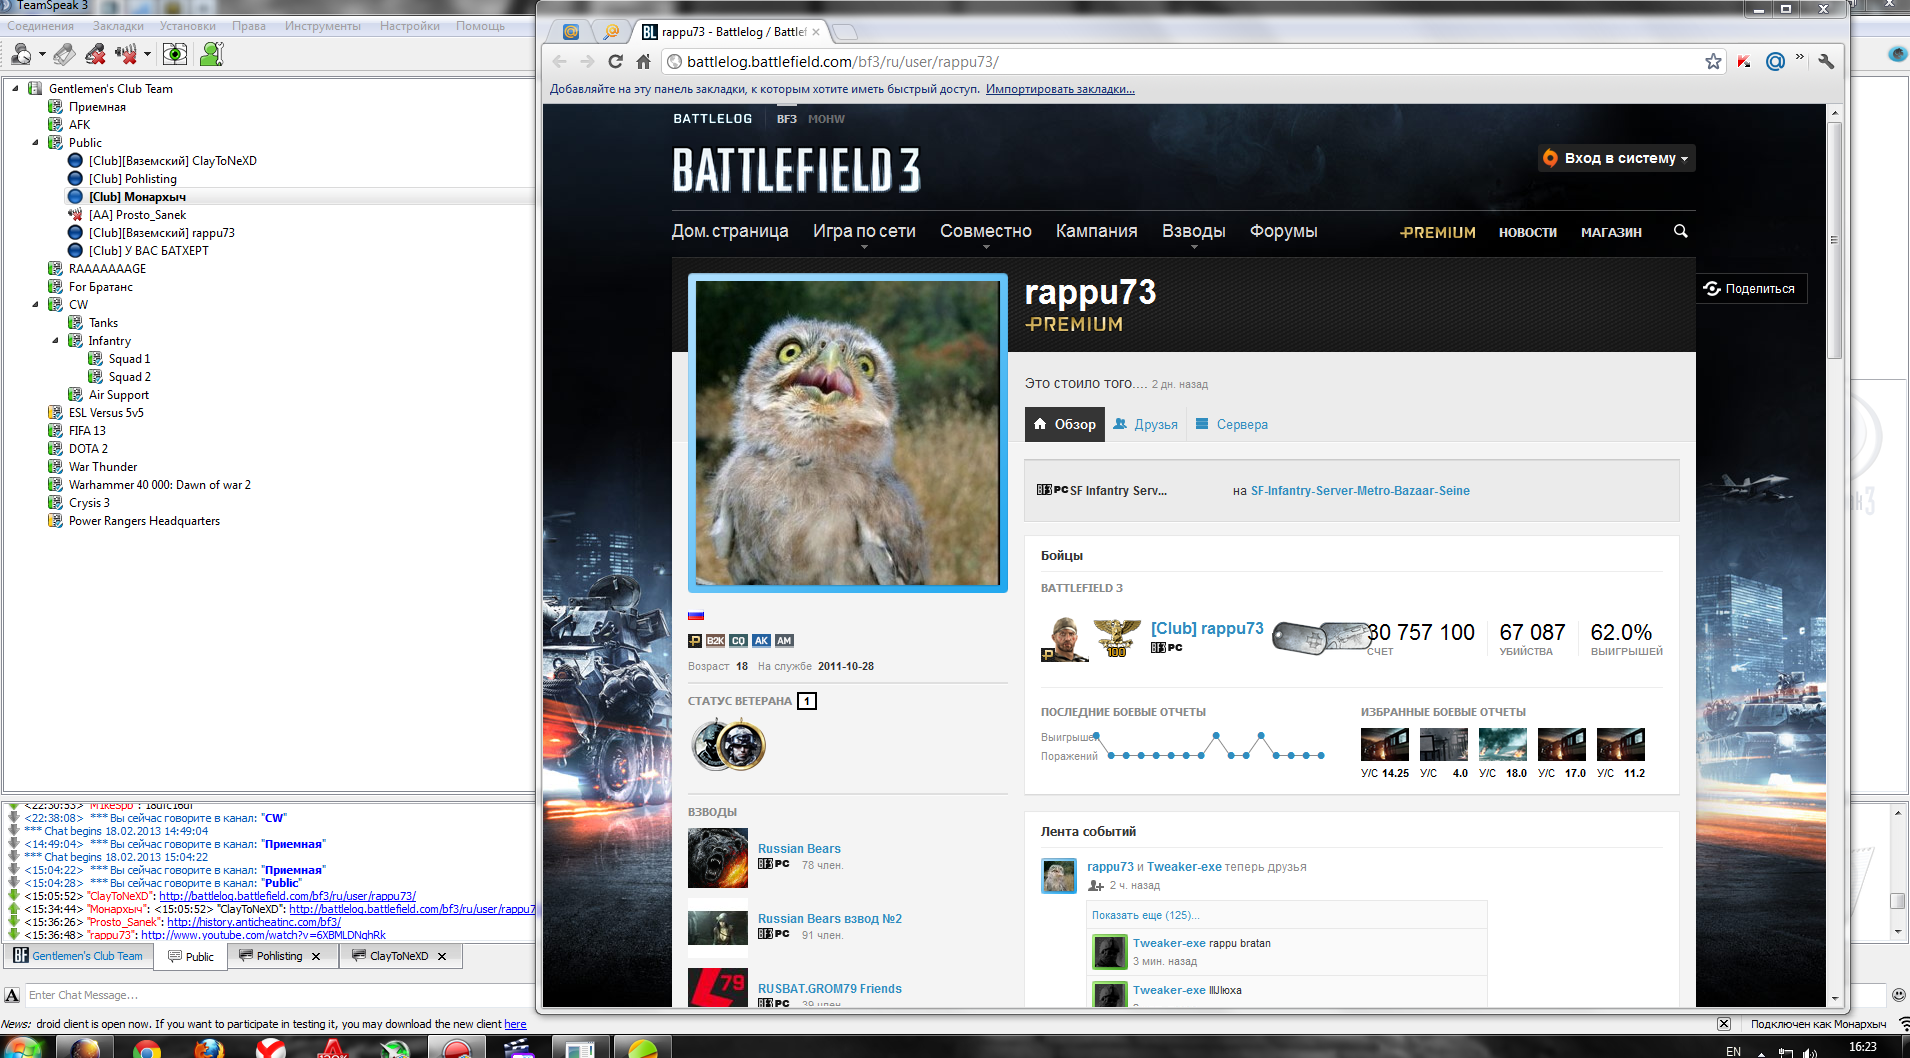The width and height of the screenshot is (1910, 1058).
Task: Open the Инструменты menu in TeamSpeak
Action: 322,26
